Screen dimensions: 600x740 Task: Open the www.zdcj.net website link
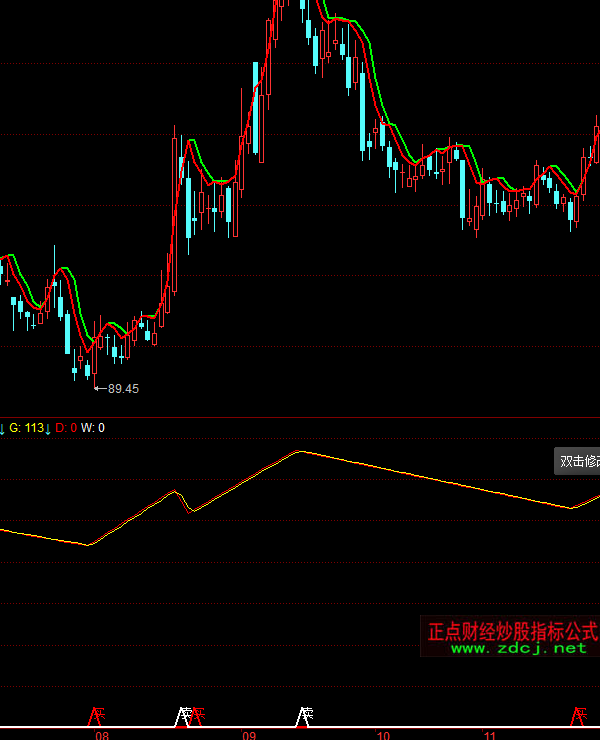coord(518,648)
